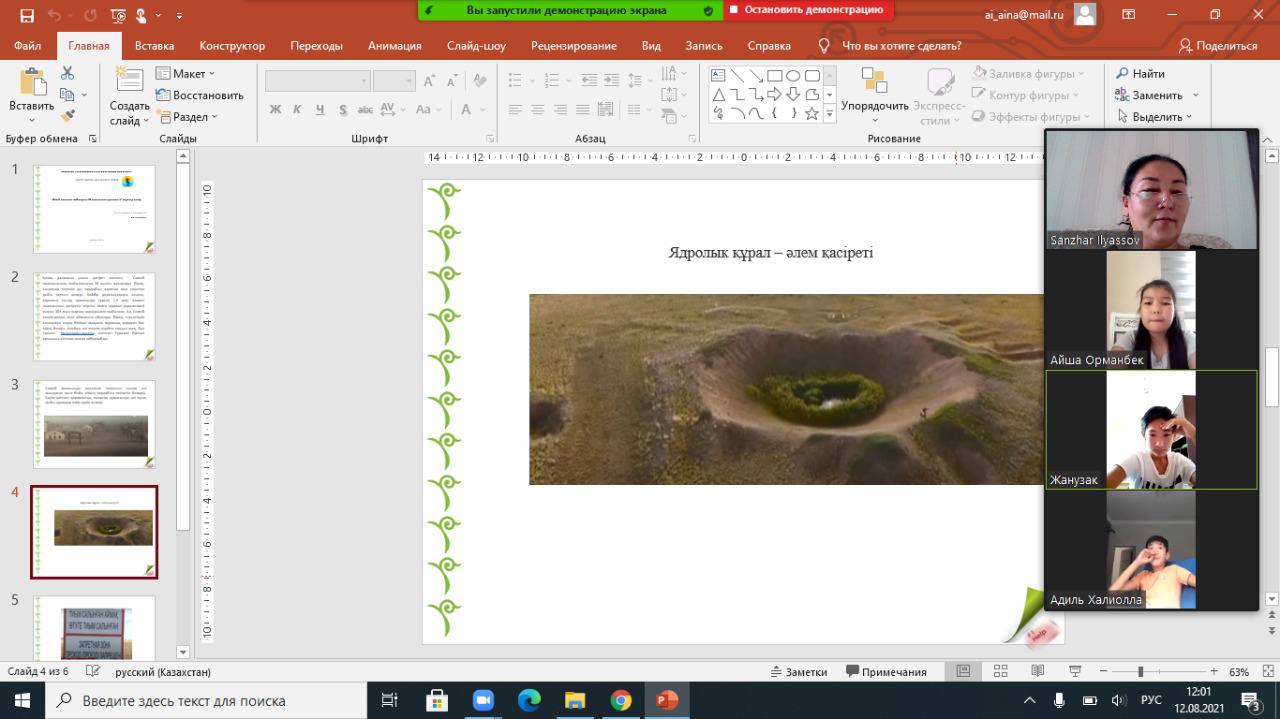The width and height of the screenshot is (1280, 719).
Task: Select the star shape in the gallery
Action: [811, 114]
